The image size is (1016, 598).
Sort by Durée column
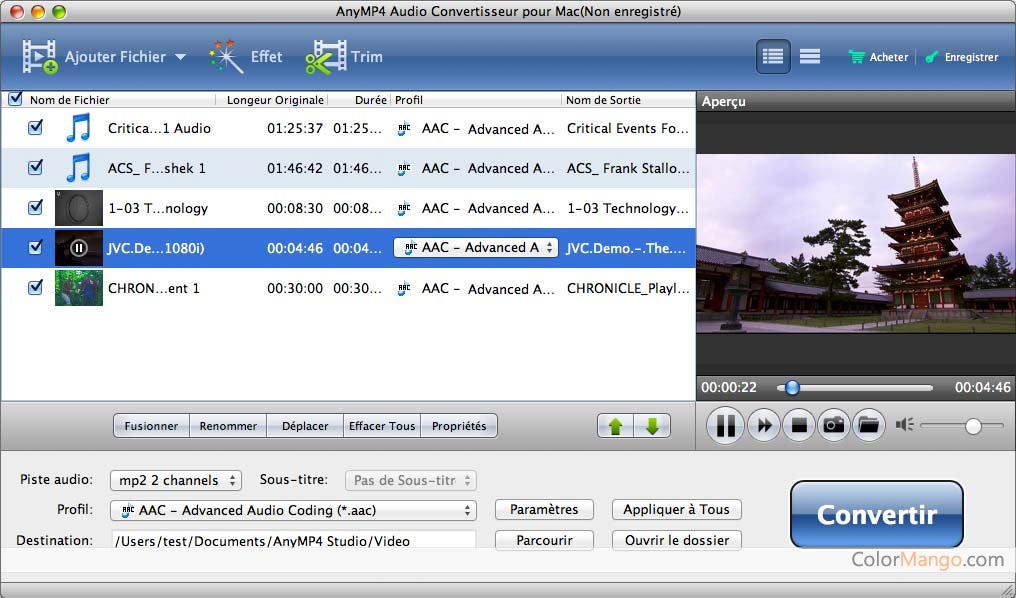point(371,100)
